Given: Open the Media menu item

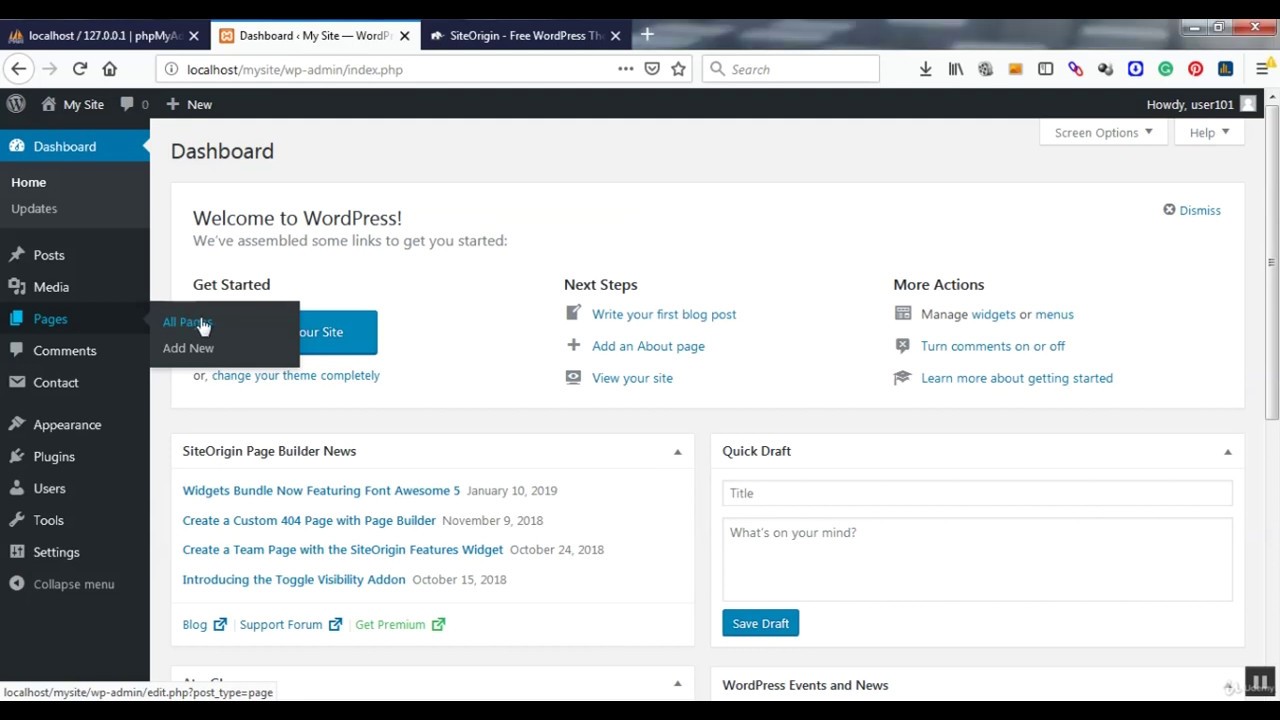Looking at the screenshot, I should [51, 287].
